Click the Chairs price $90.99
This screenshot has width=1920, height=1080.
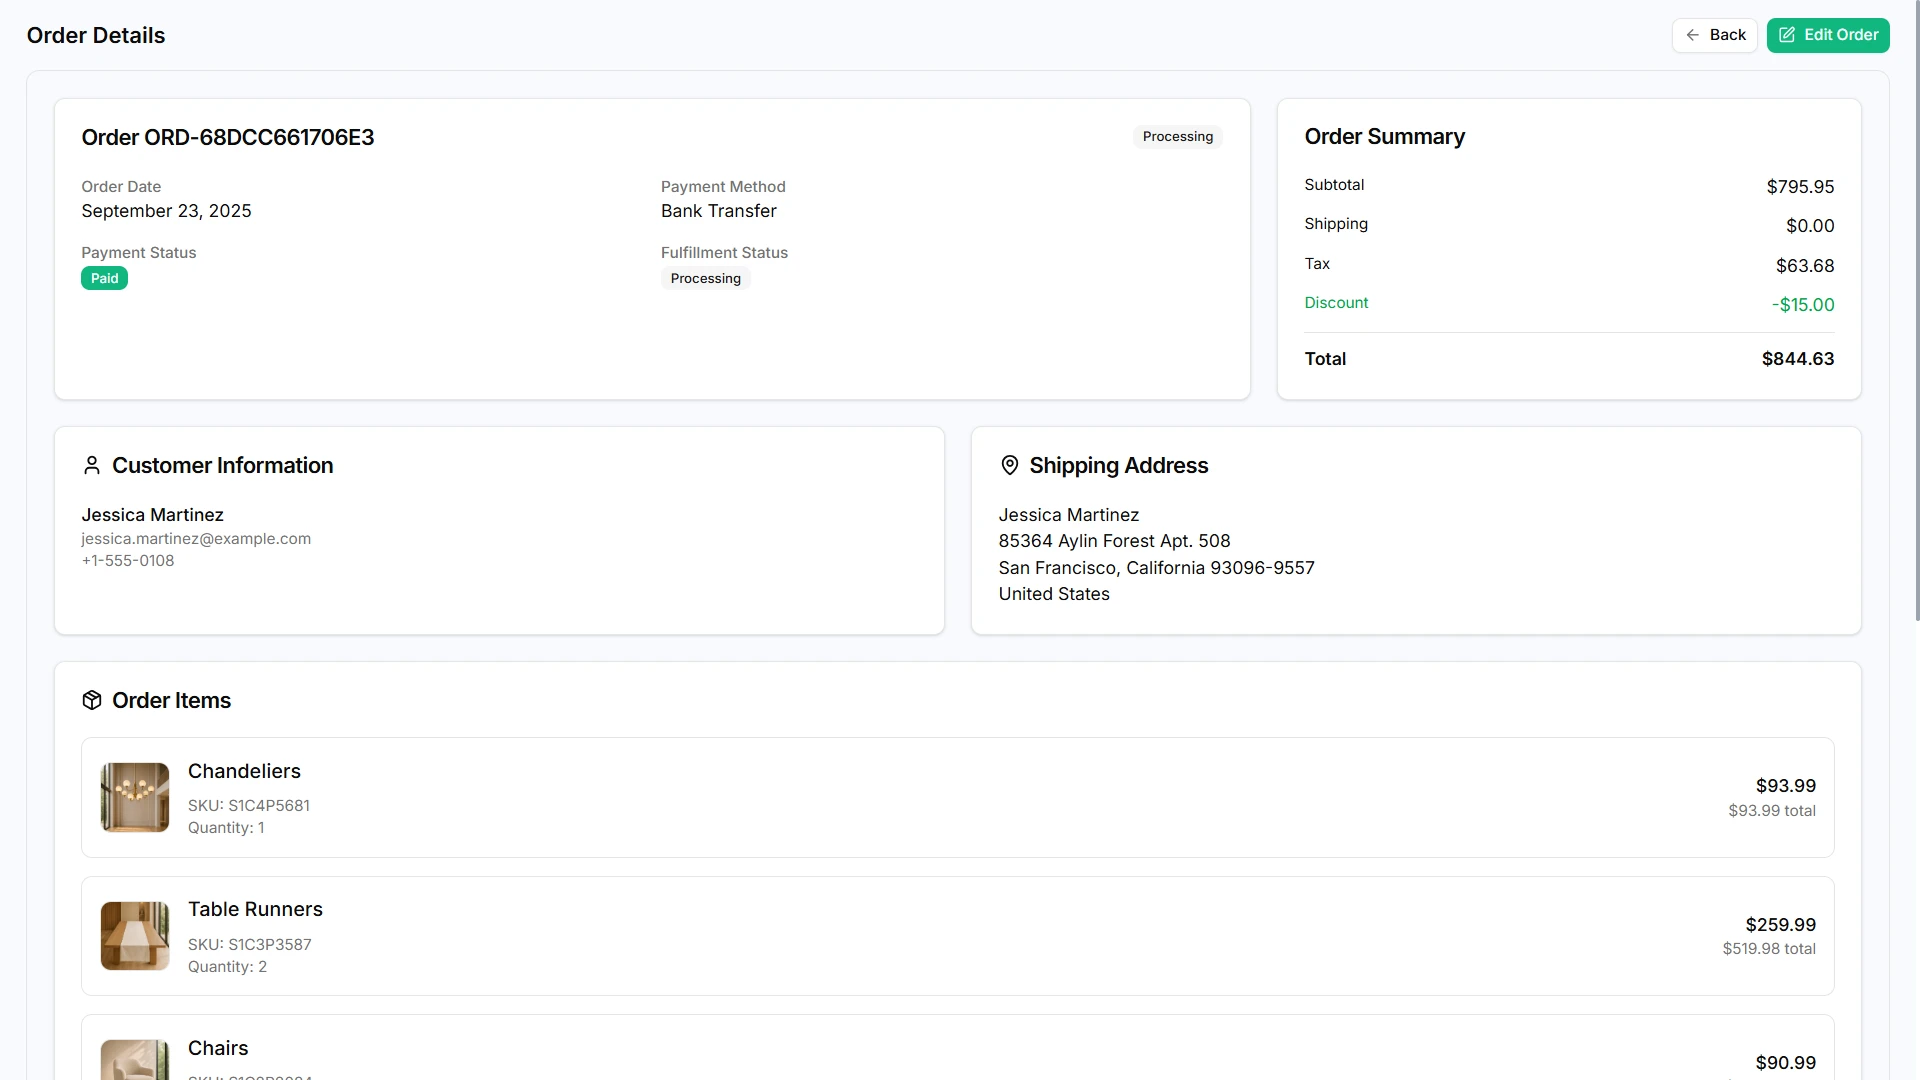[x=1785, y=1063]
